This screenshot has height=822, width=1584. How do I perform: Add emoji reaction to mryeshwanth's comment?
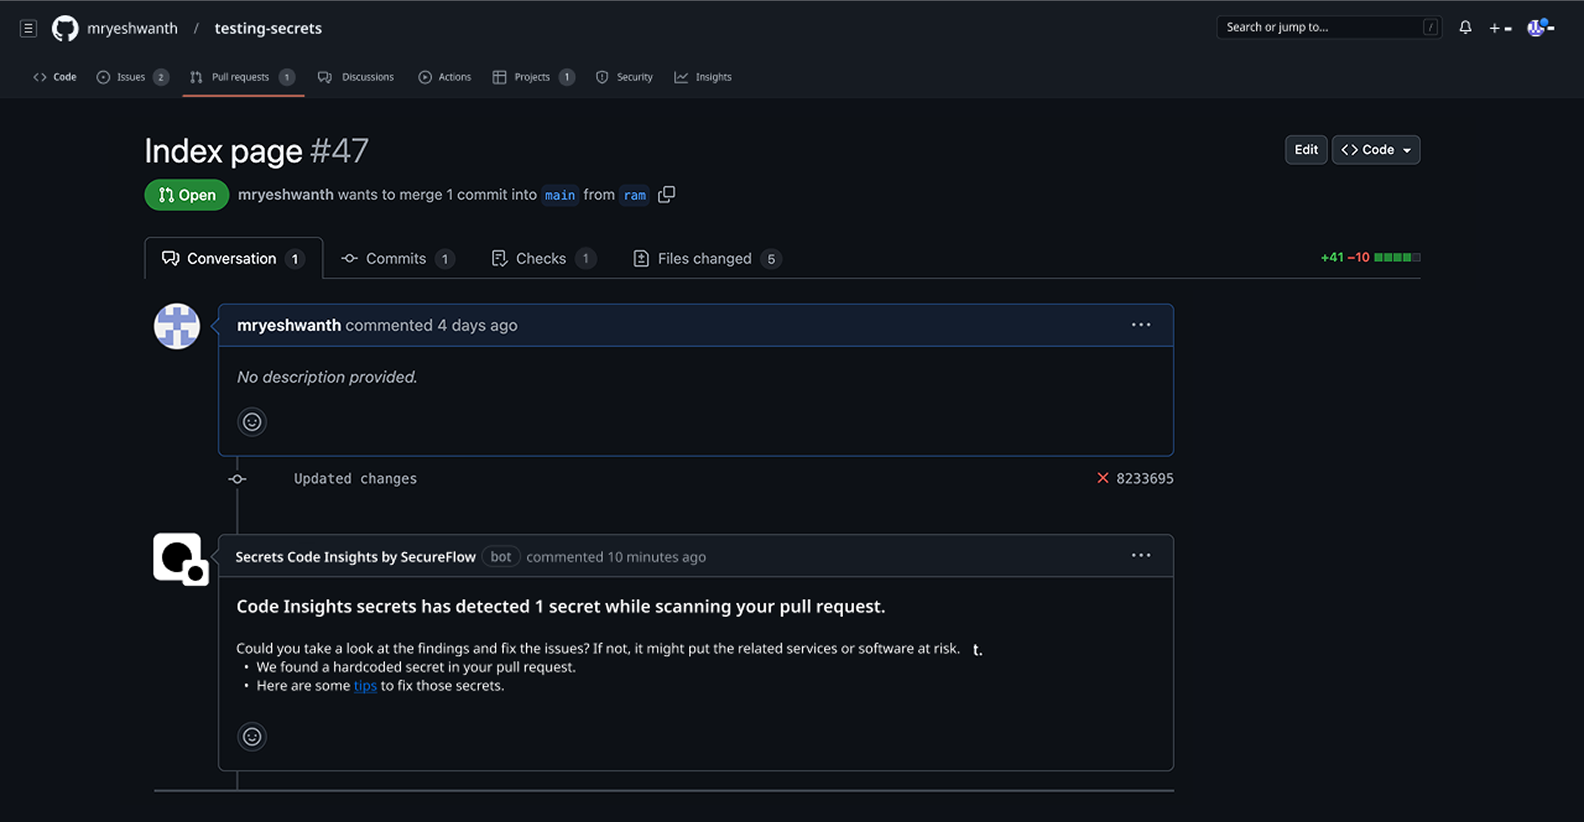252,422
